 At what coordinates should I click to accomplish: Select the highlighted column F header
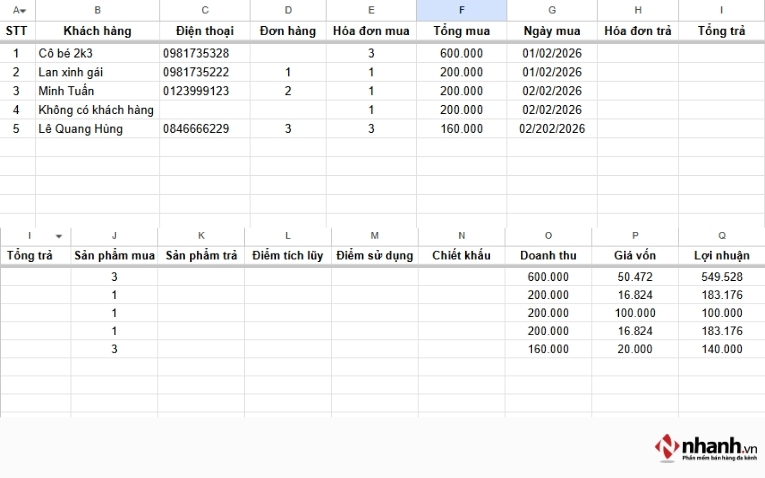(461, 10)
